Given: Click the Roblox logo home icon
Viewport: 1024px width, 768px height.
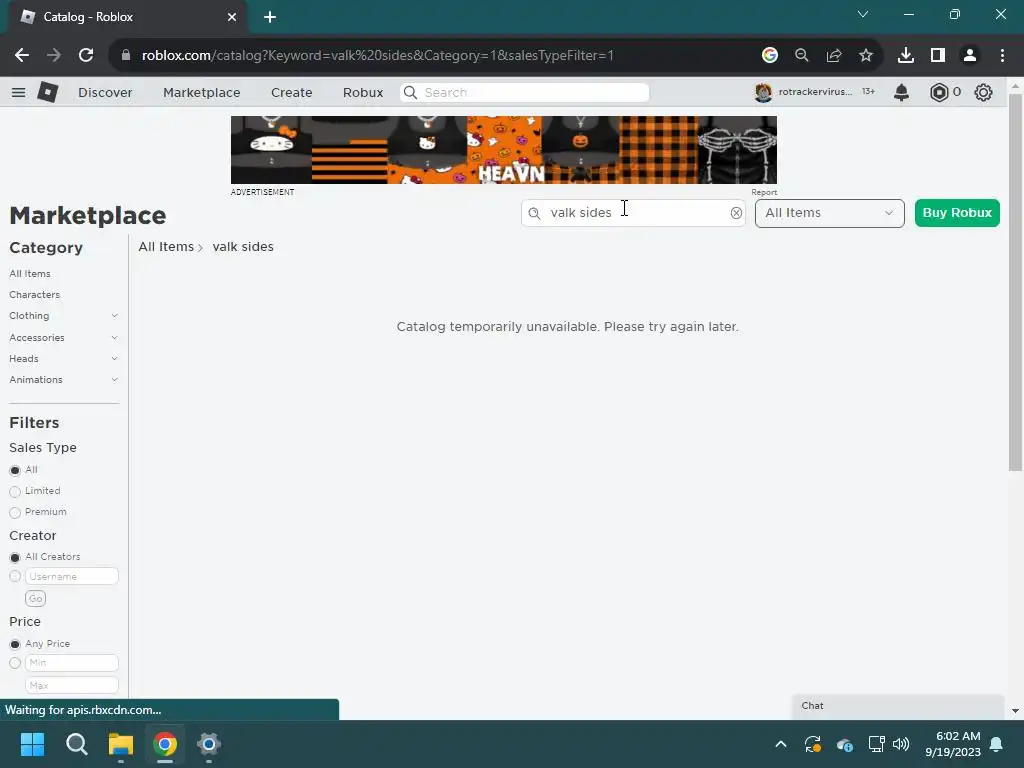Looking at the screenshot, I should [48, 92].
